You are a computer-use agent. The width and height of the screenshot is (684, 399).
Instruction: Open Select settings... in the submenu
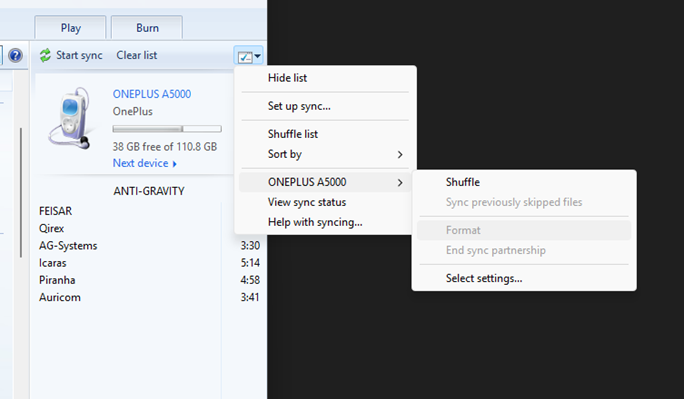click(x=524, y=278)
